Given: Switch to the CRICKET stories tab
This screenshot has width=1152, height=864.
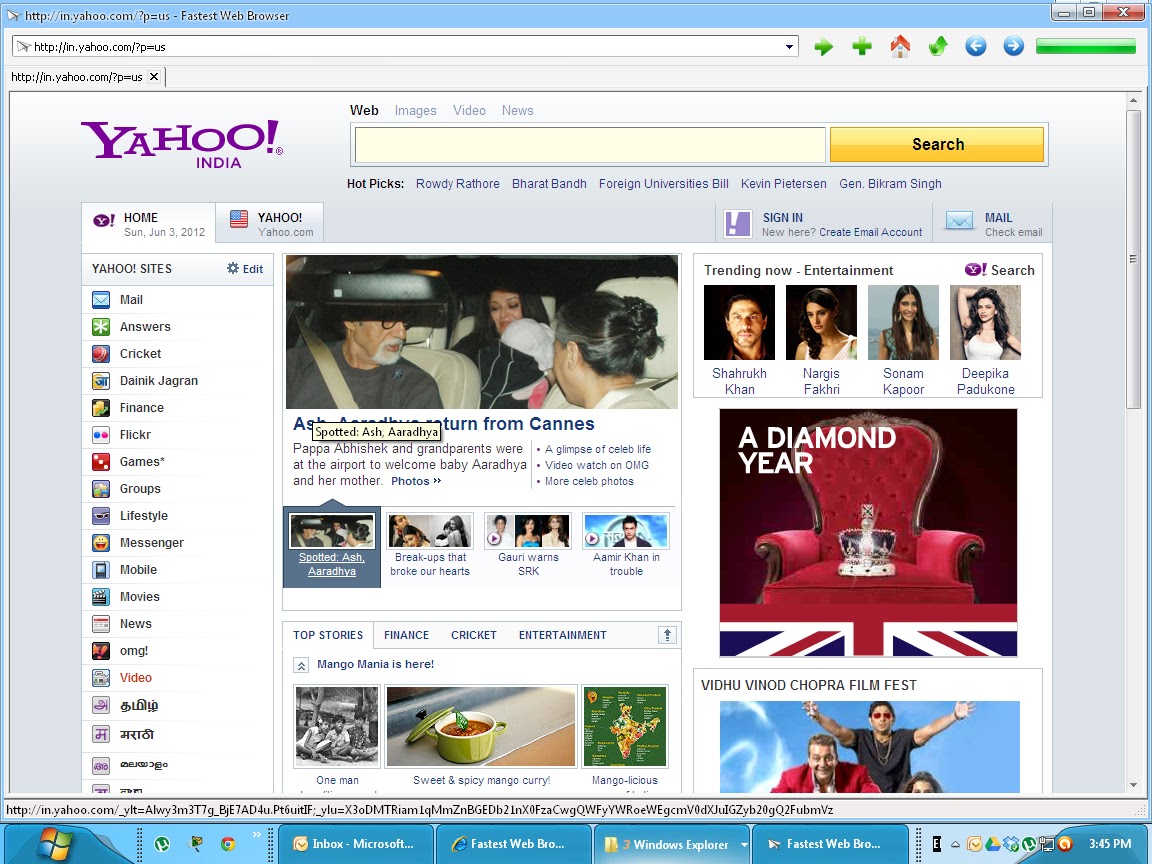Looking at the screenshot, I should click(x=474, y=636).
